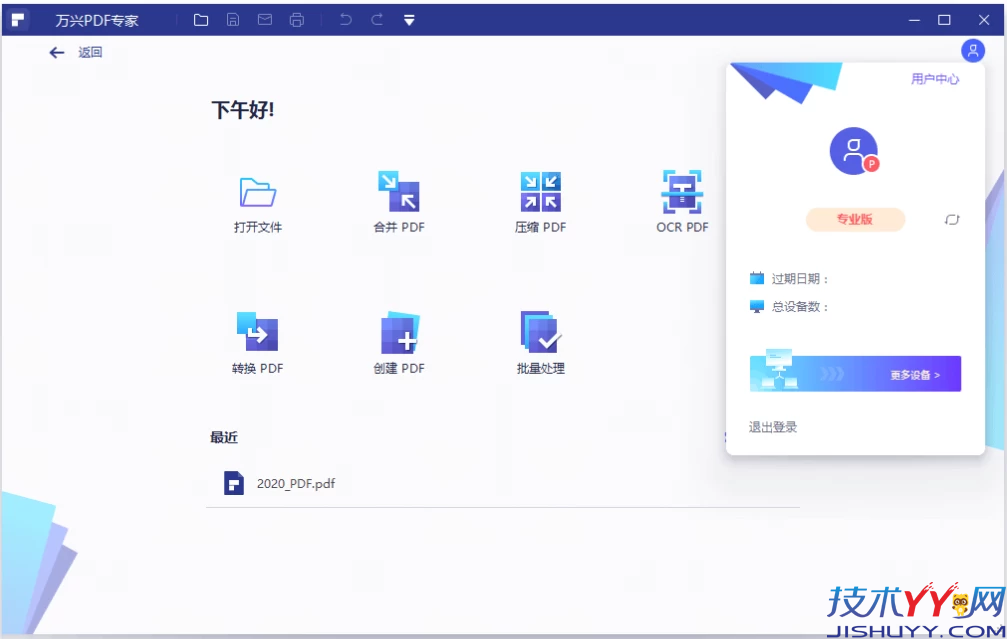Open the recent file 2020_PDF.pdf

coord(296,483)
